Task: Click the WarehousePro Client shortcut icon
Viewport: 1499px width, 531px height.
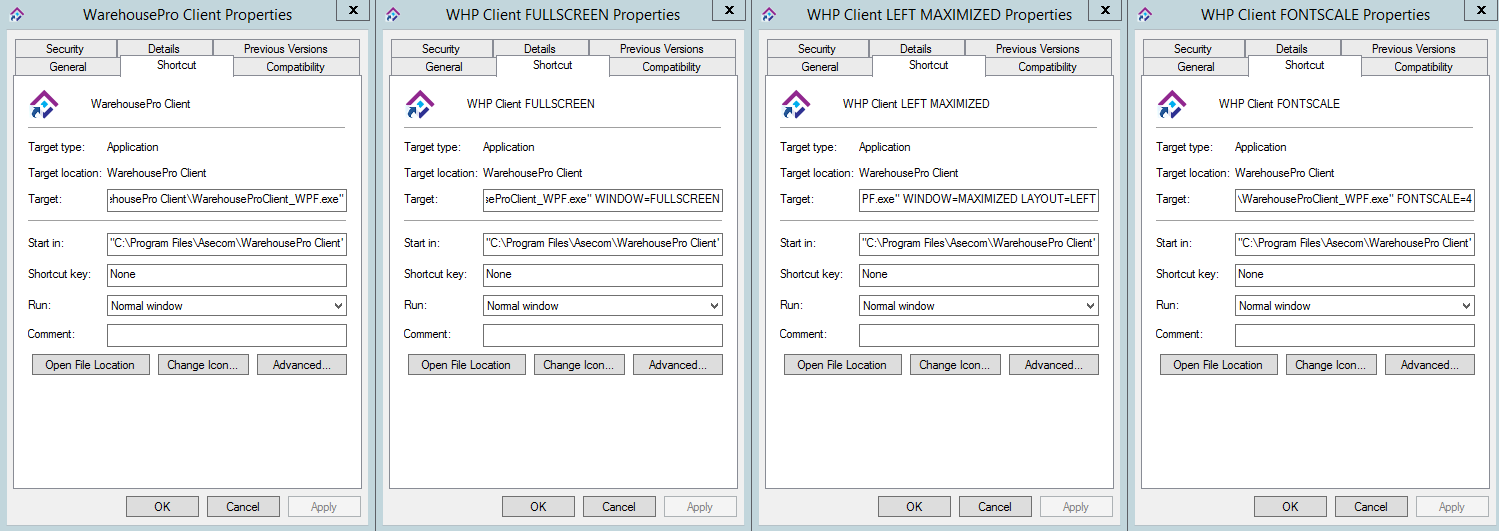Action: [44, 104]
